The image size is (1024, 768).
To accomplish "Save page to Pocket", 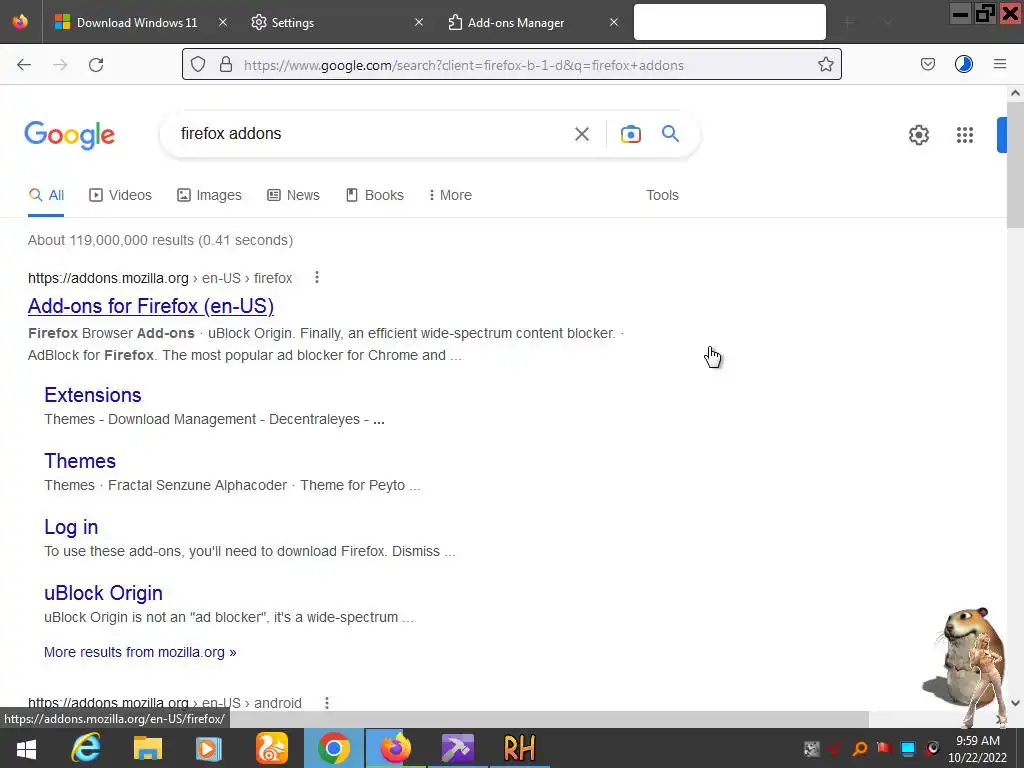I will point(927,64).
